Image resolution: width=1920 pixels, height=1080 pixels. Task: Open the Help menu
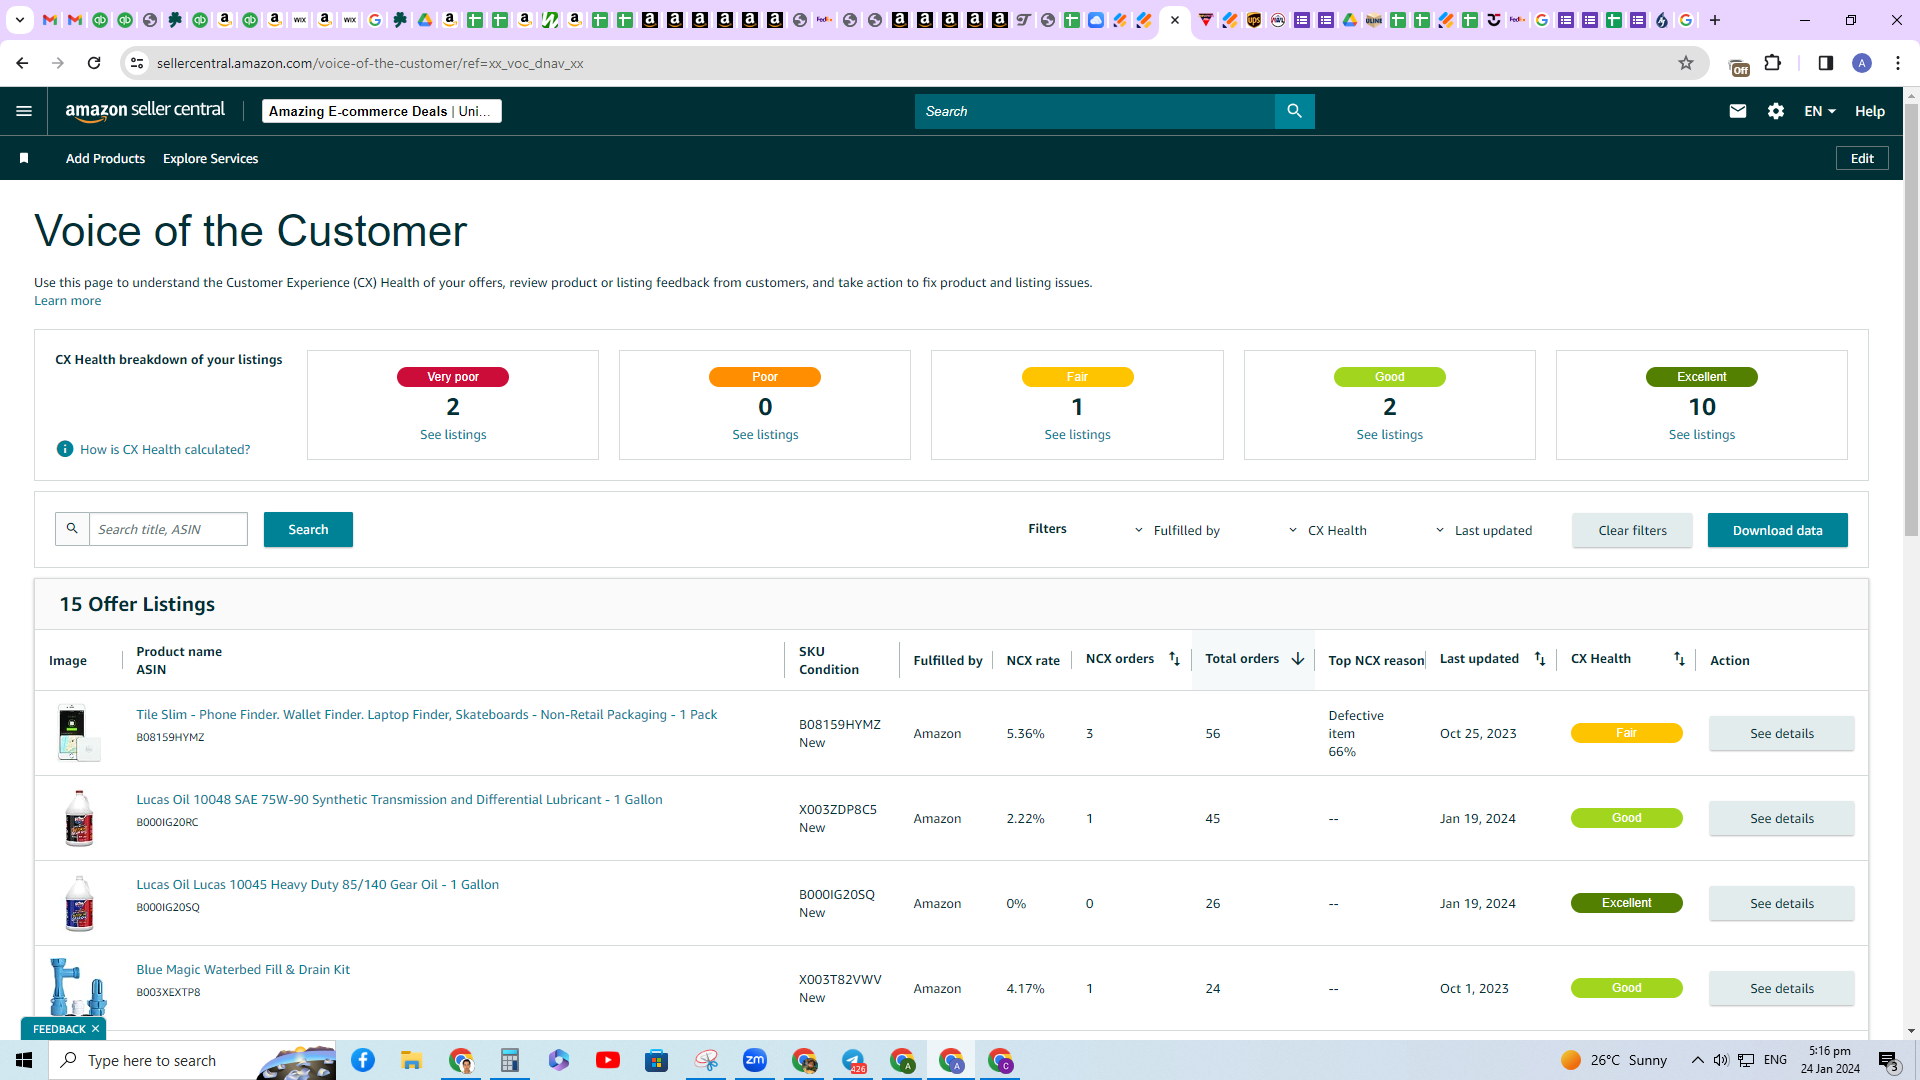click(x=1870, y=111)
